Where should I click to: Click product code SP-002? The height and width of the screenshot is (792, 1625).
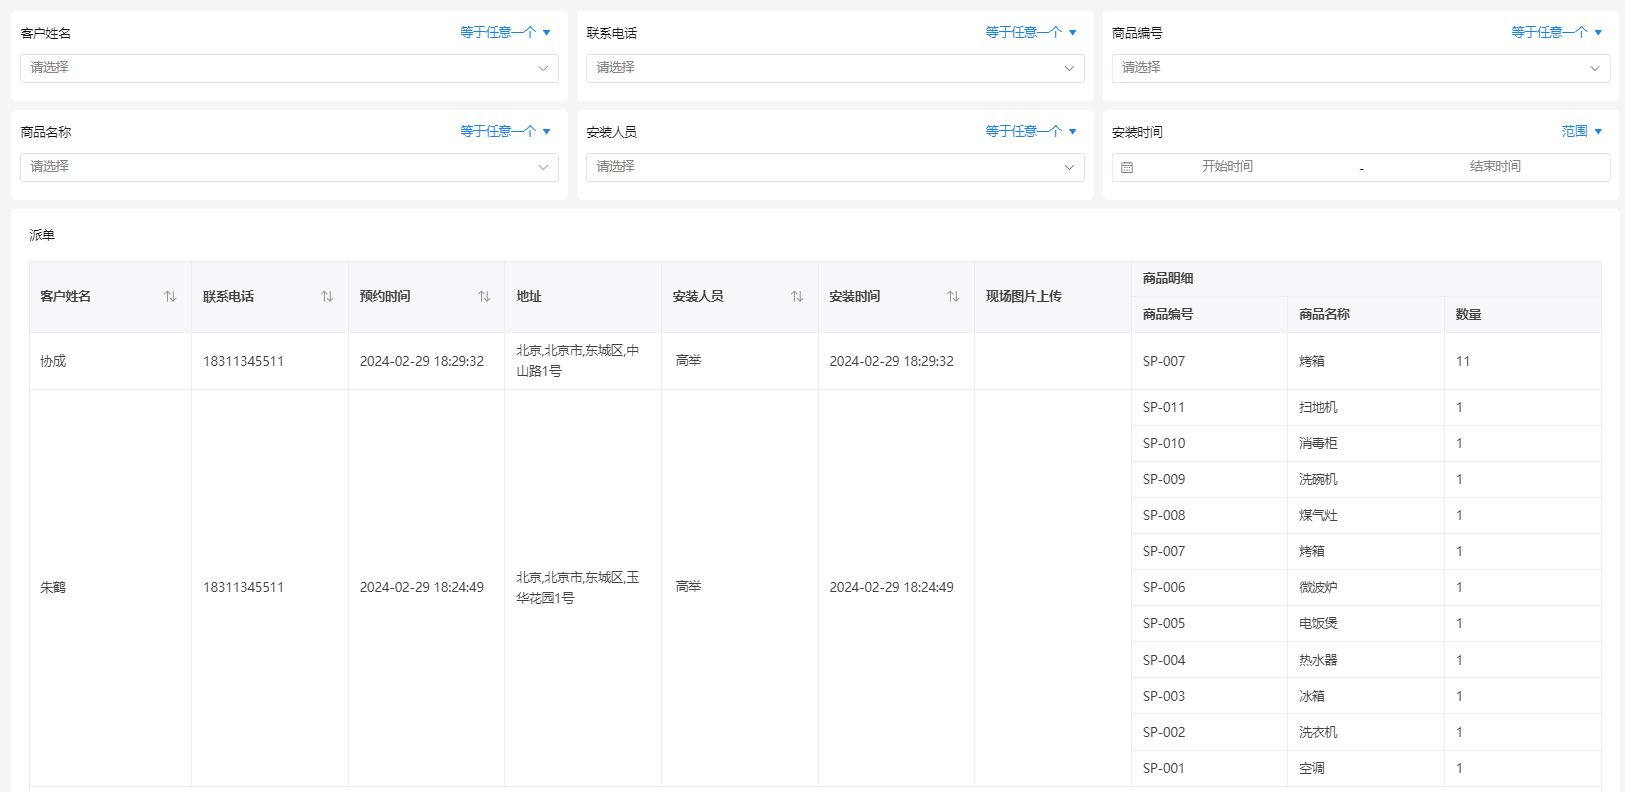coord(1164,733)
